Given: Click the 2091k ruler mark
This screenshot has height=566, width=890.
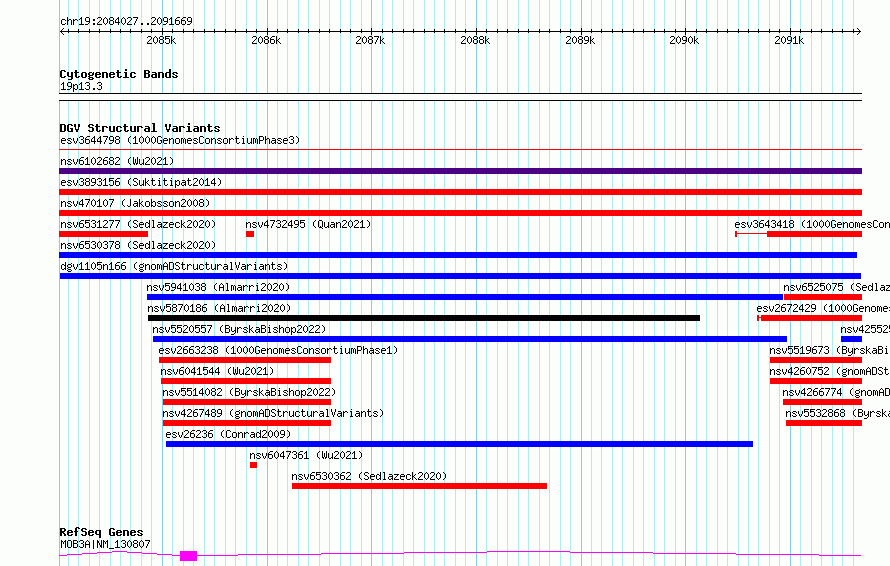Looking at the screenshot, I should pos(789,40).
